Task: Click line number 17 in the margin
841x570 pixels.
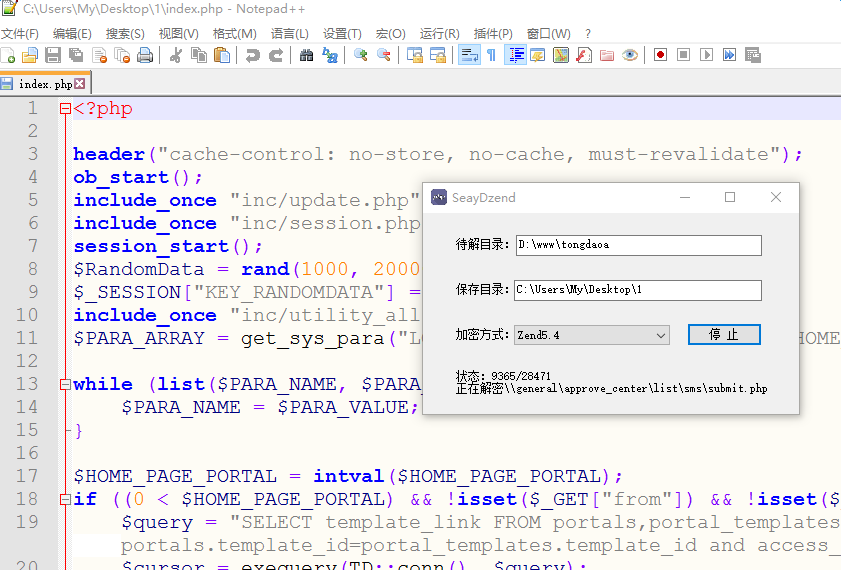Action: click(27, 476)
